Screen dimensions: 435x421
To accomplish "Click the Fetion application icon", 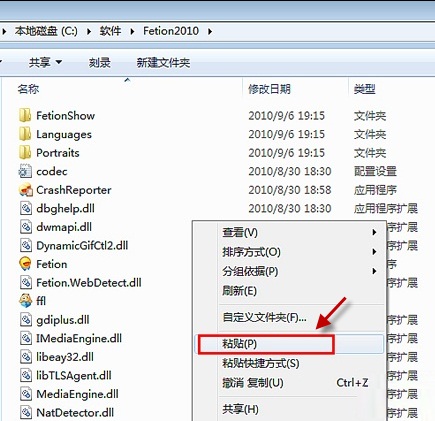I will [25, 264].
